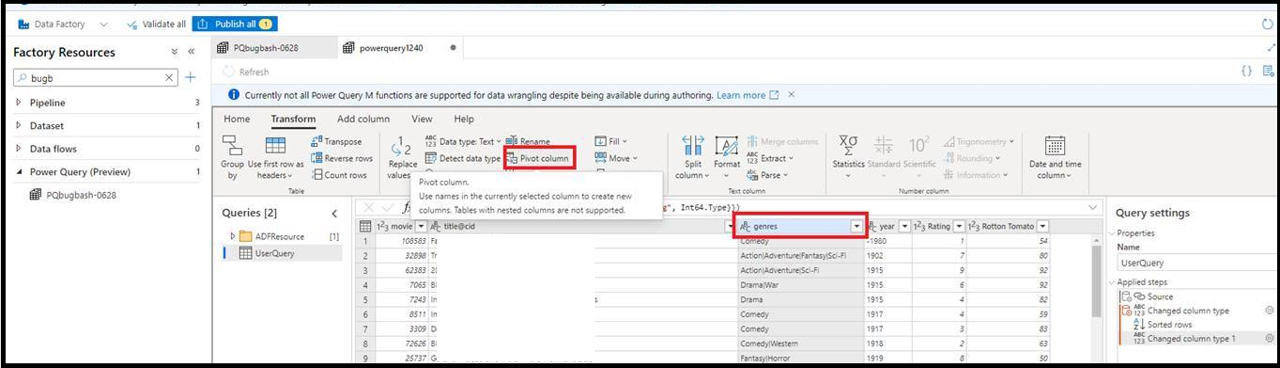Open settings gear of Changed column type step
This screenshot has width=1280, height=368.
1270,310
